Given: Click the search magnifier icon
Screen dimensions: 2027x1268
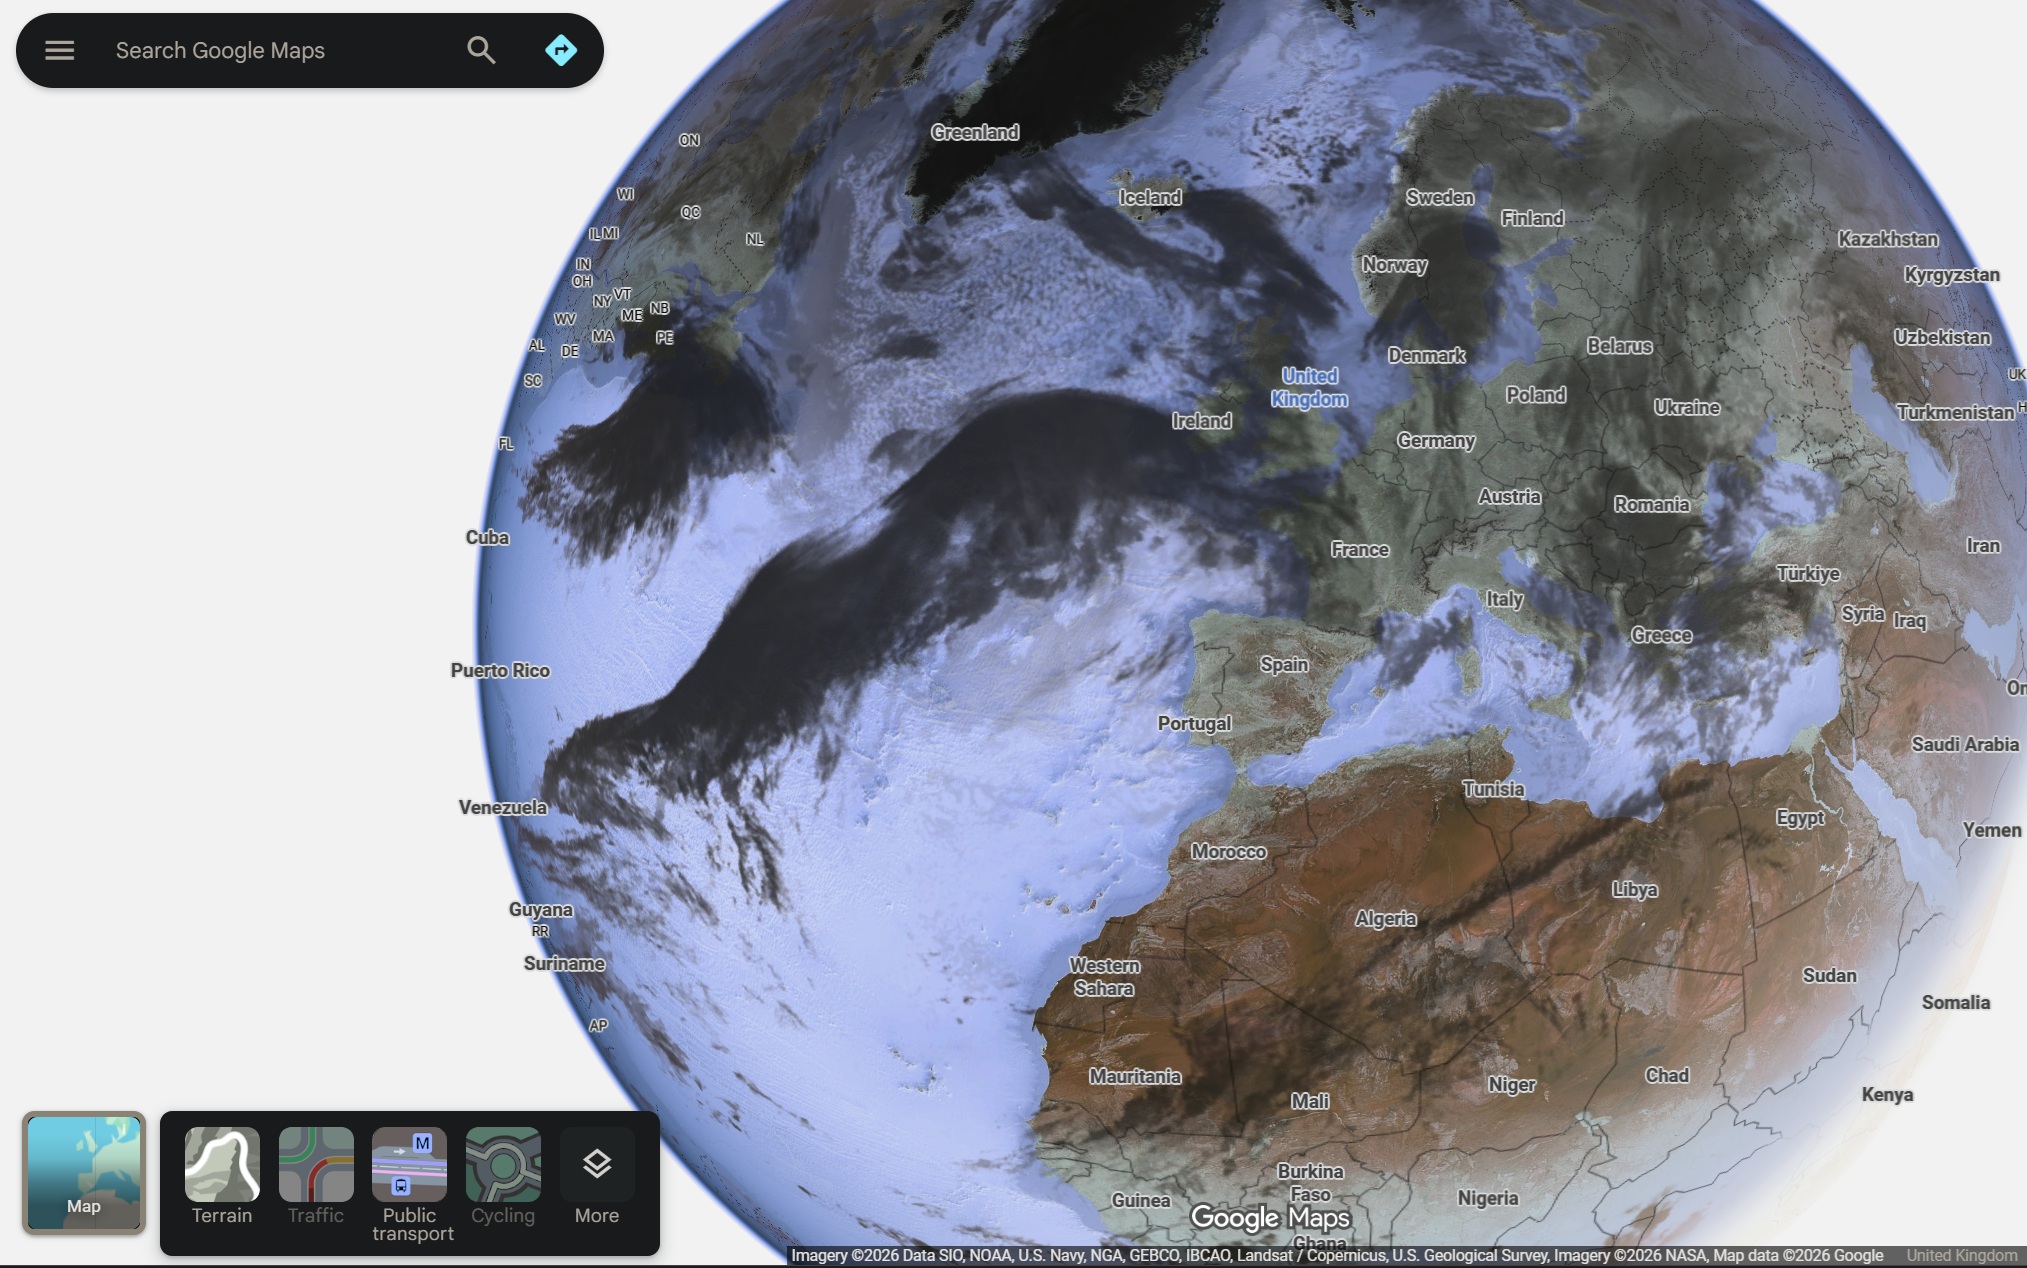Looking at the screenshot, I should point(481,50).
